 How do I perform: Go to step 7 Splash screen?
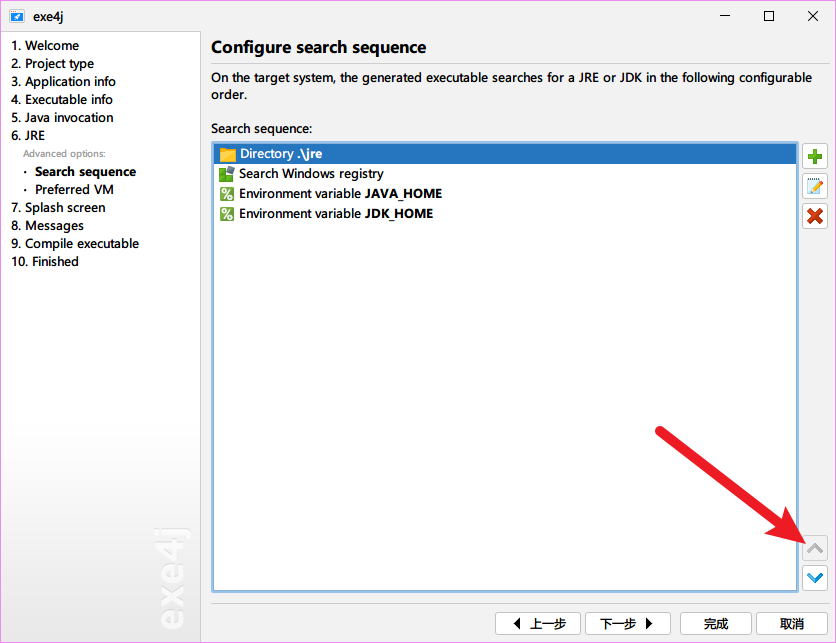tap(58, 208)
